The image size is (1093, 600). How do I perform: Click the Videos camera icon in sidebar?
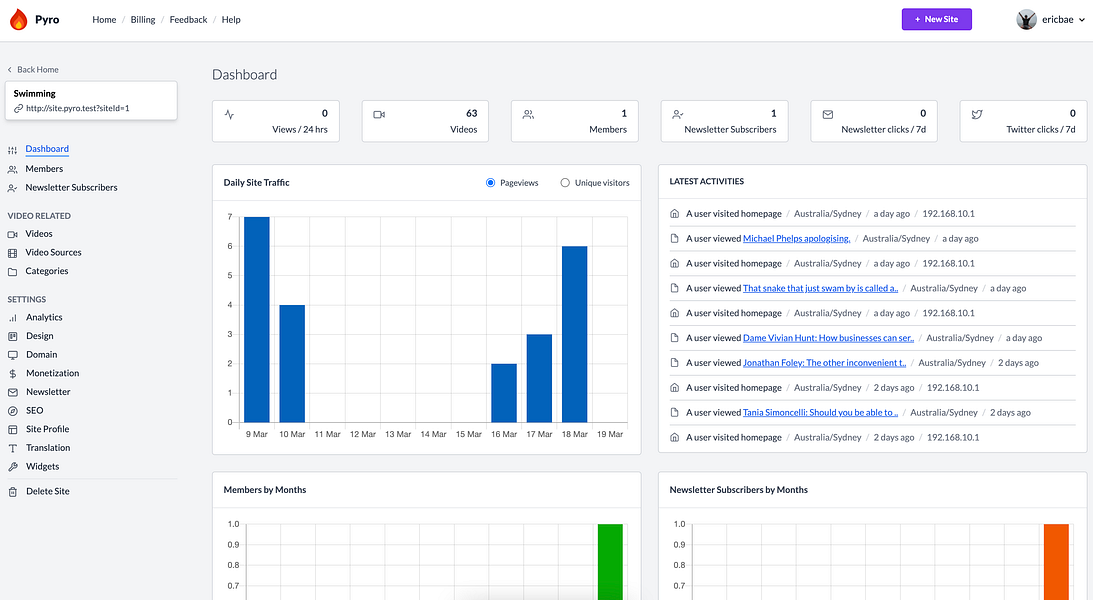tap(13, 234)
